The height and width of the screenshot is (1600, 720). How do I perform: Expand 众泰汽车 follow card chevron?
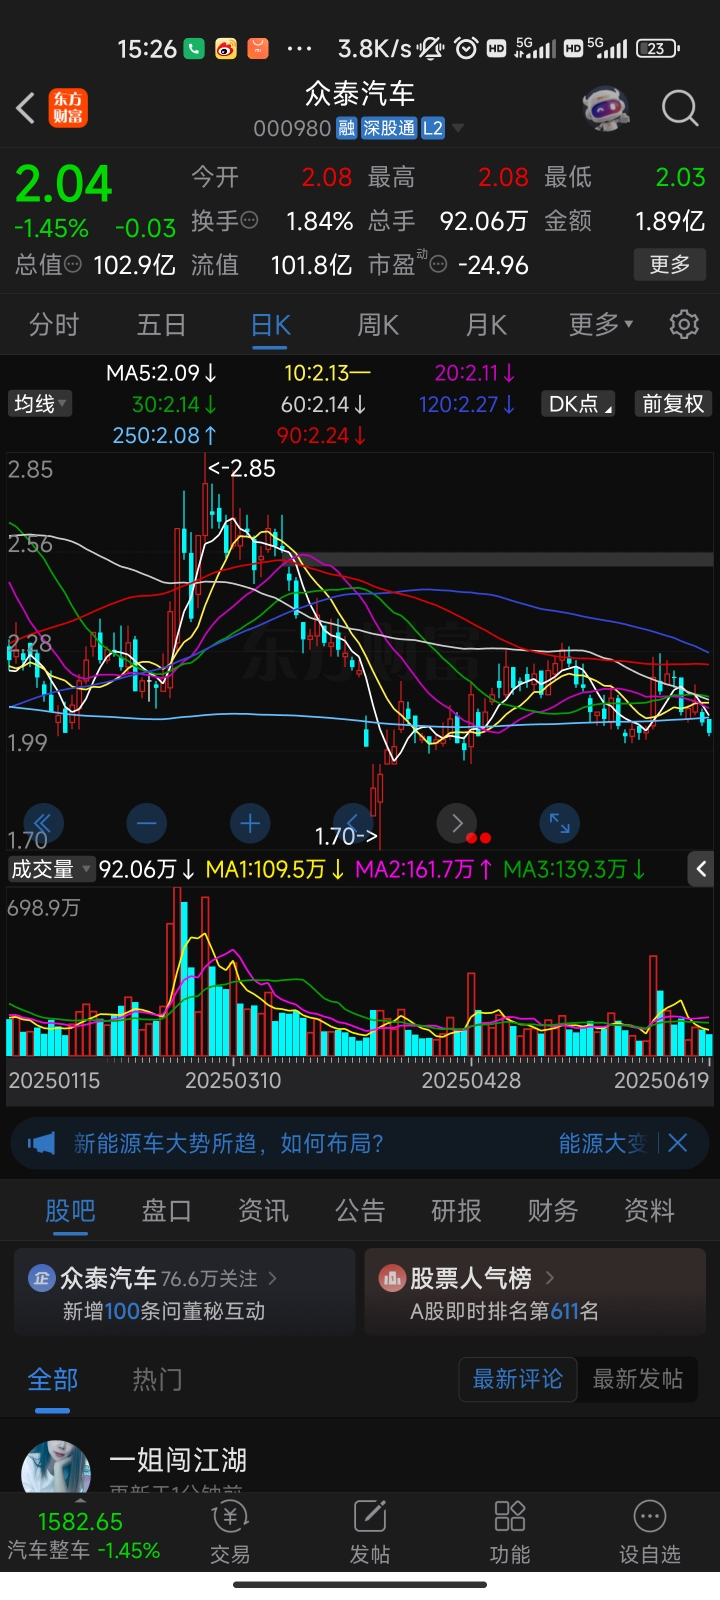273,1278
